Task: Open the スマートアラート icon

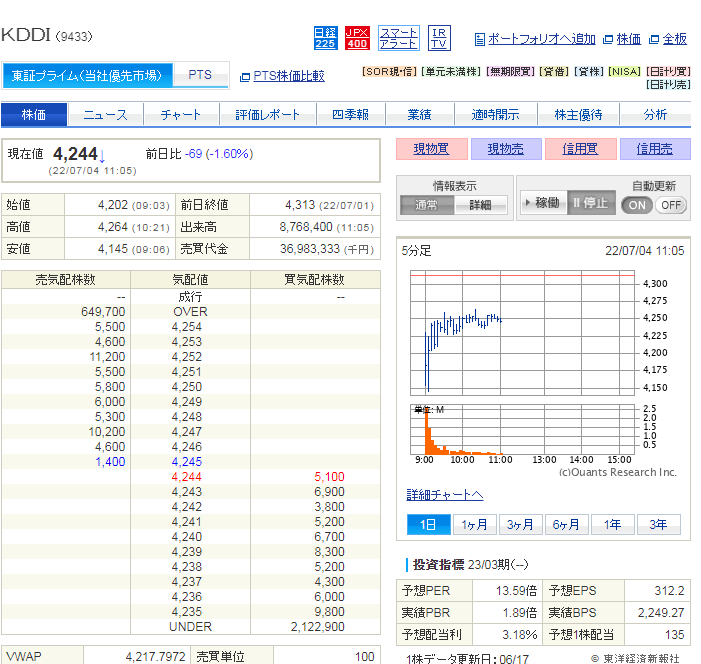Action: tap(398, 38)
